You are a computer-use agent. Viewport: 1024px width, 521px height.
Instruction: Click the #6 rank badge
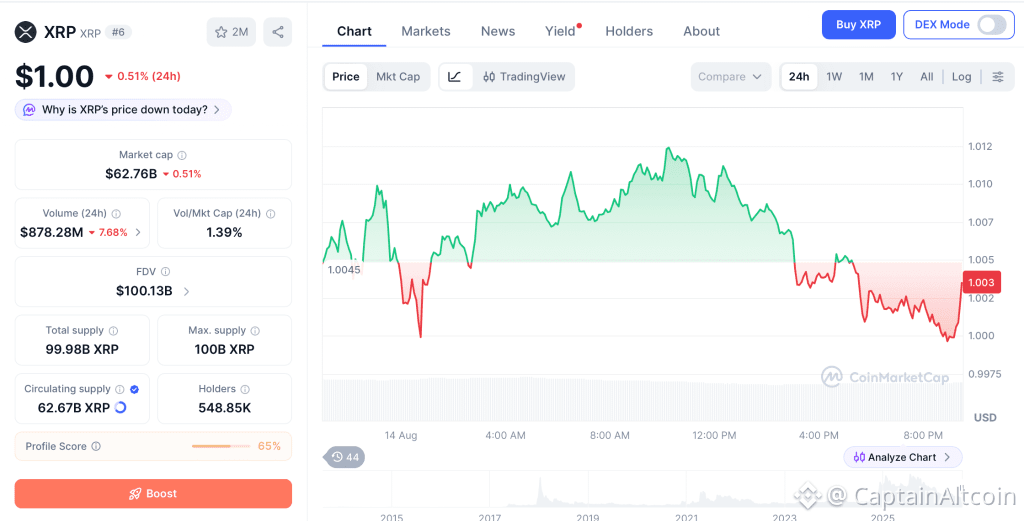click(x=118, y=32)
